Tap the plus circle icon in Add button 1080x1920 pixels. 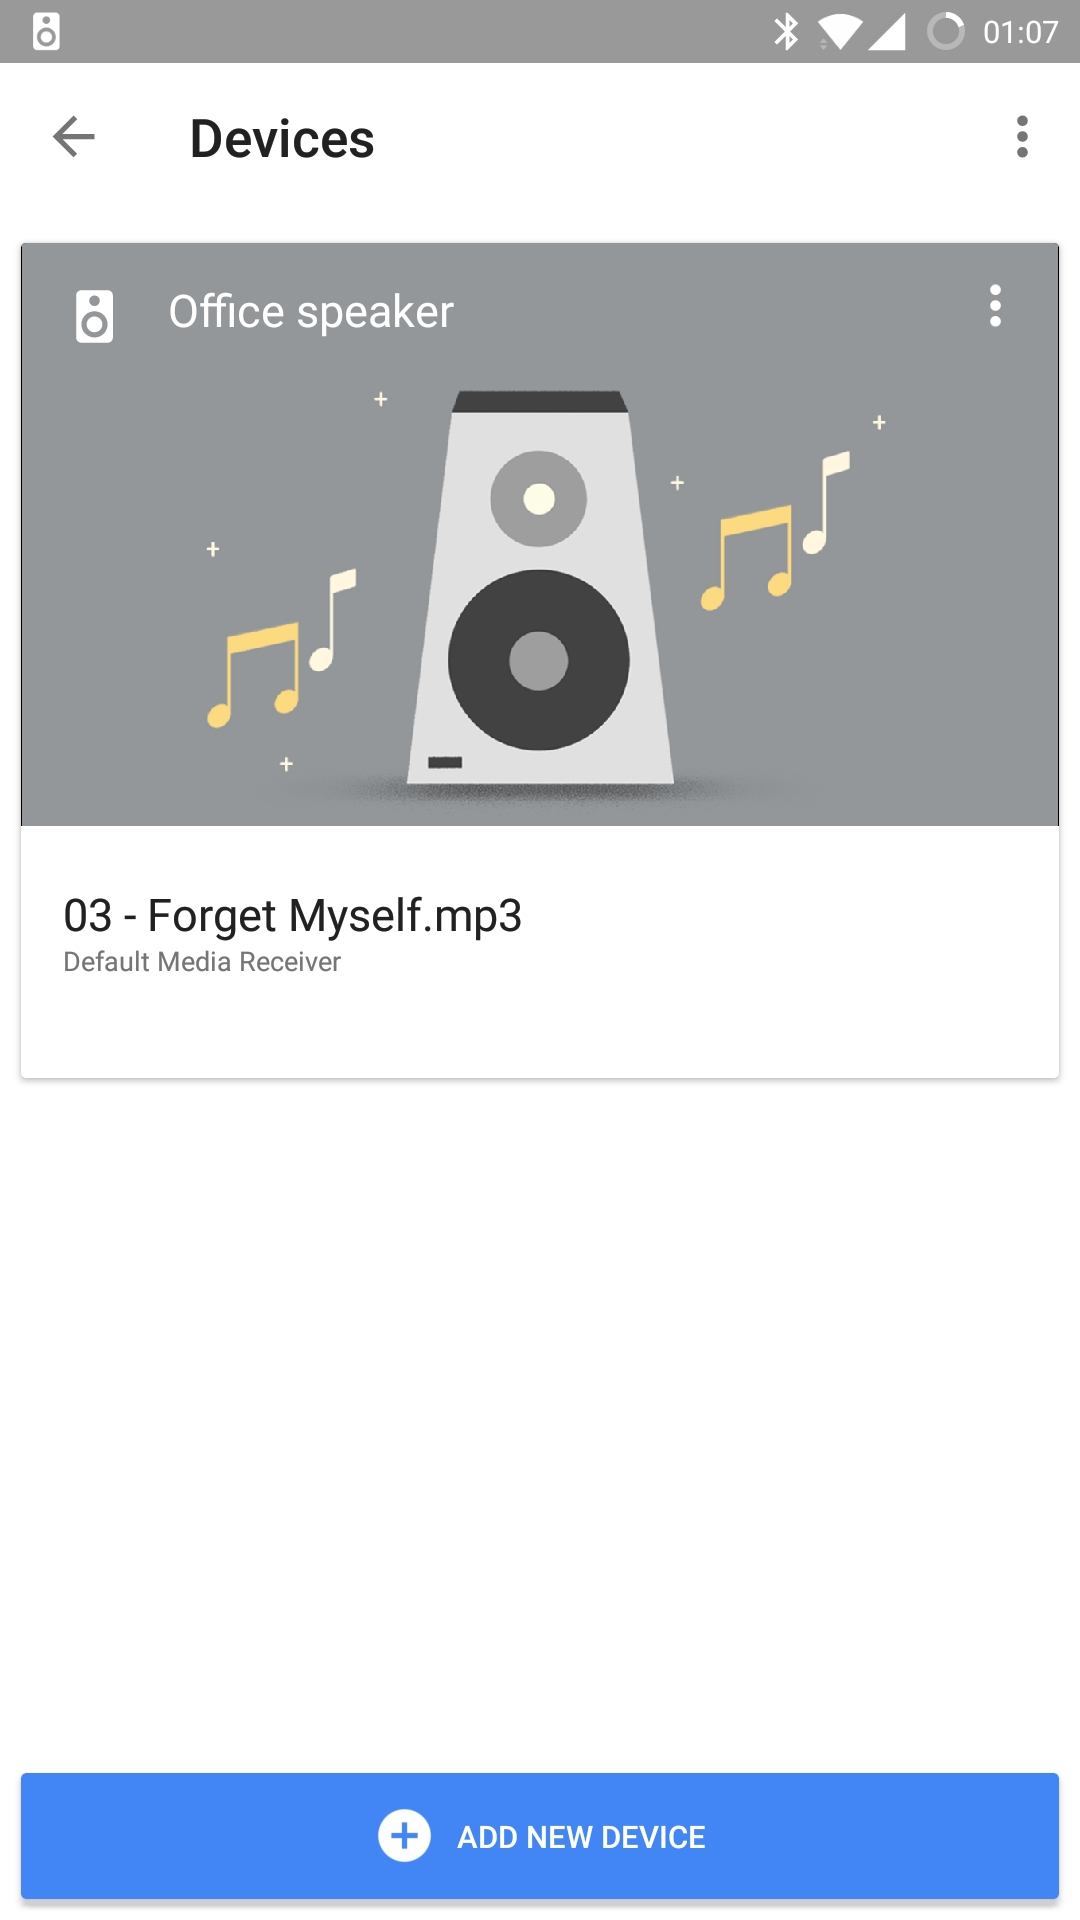(x=404, y=1836)
